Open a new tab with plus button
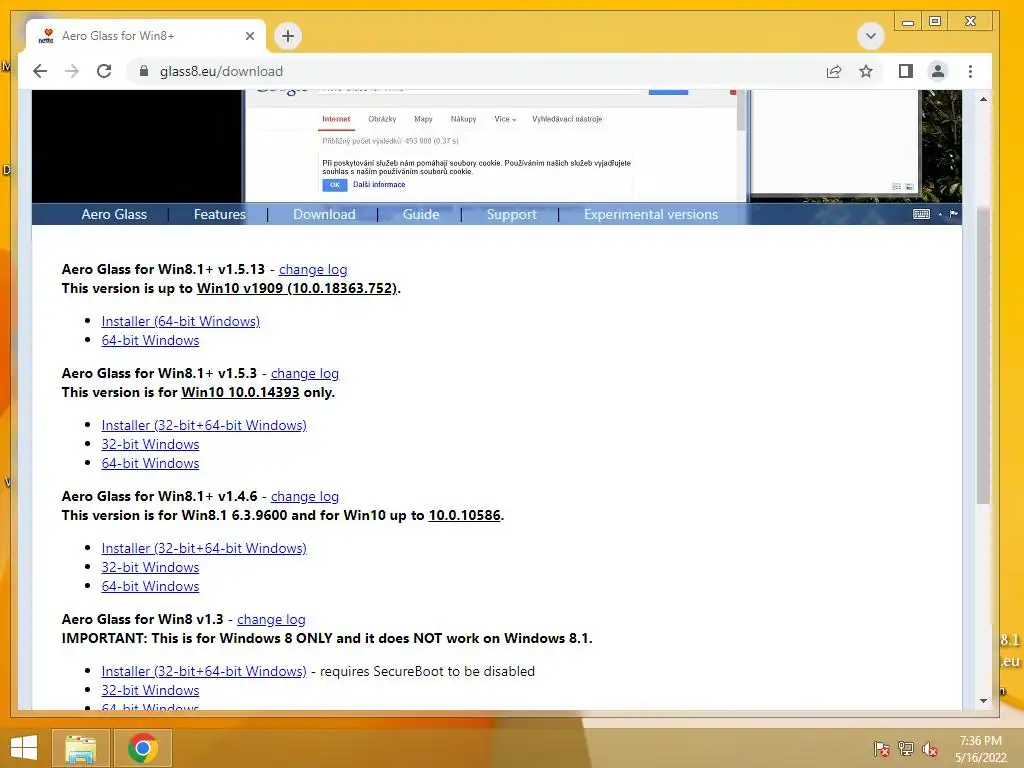Screen dimensions: 1024x768 click(x=288, y=36)
